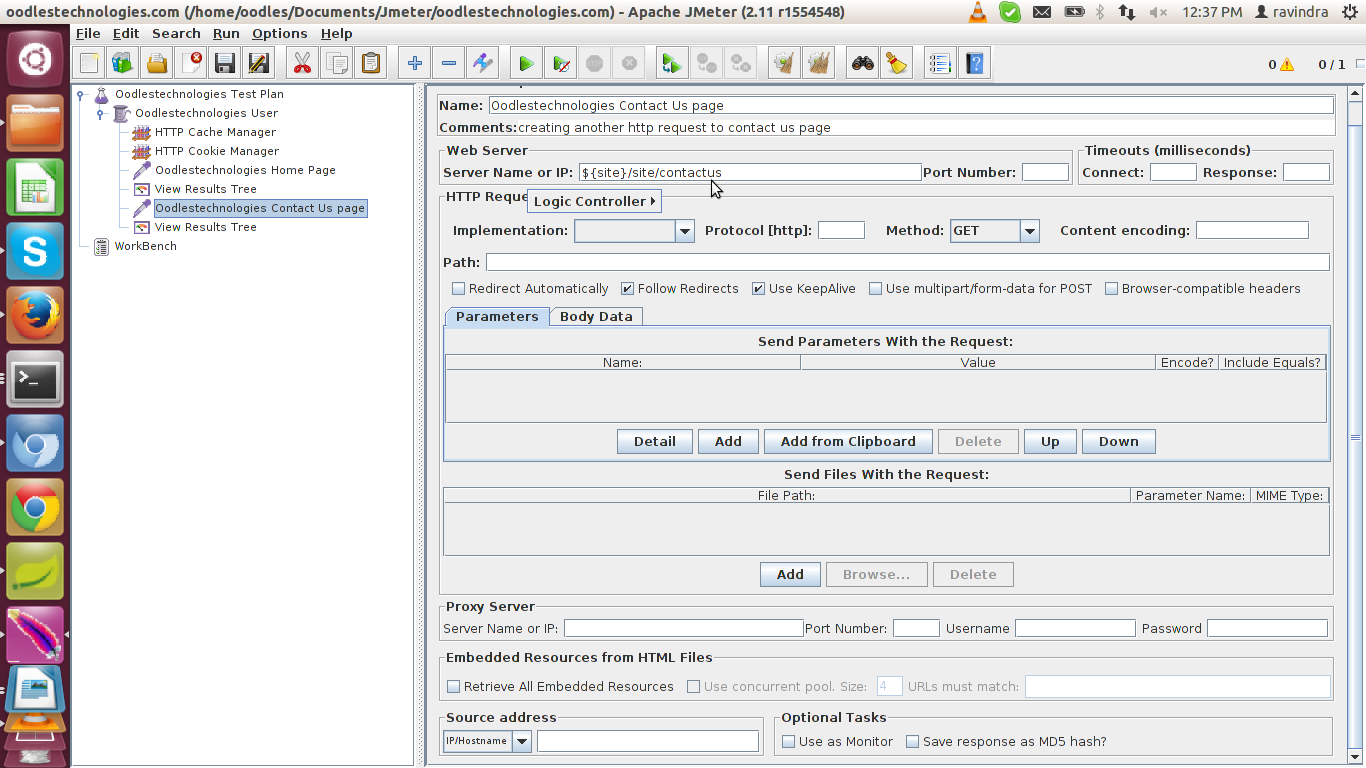Switch to the Parameters tab
The height and width of the screenshot is (768, 1366).
click(497, 317)
